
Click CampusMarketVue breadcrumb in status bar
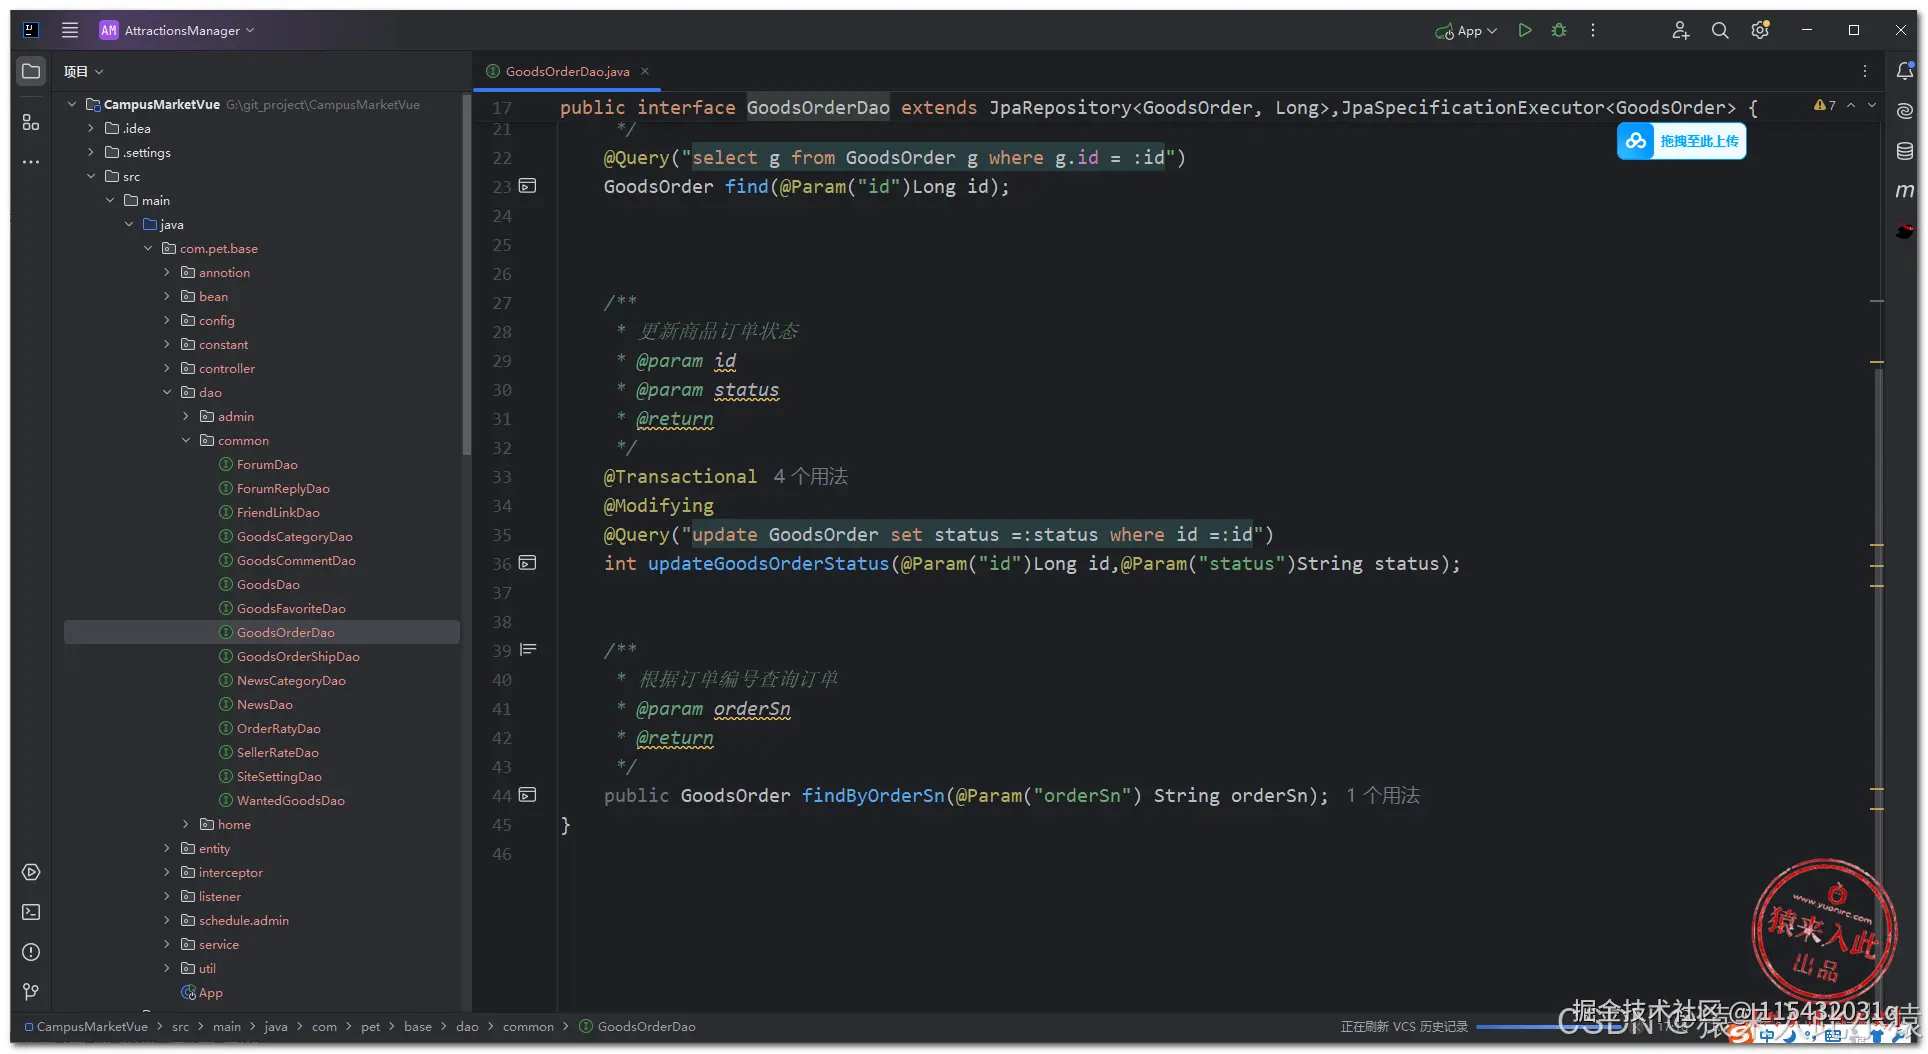tap(92, 1026)
